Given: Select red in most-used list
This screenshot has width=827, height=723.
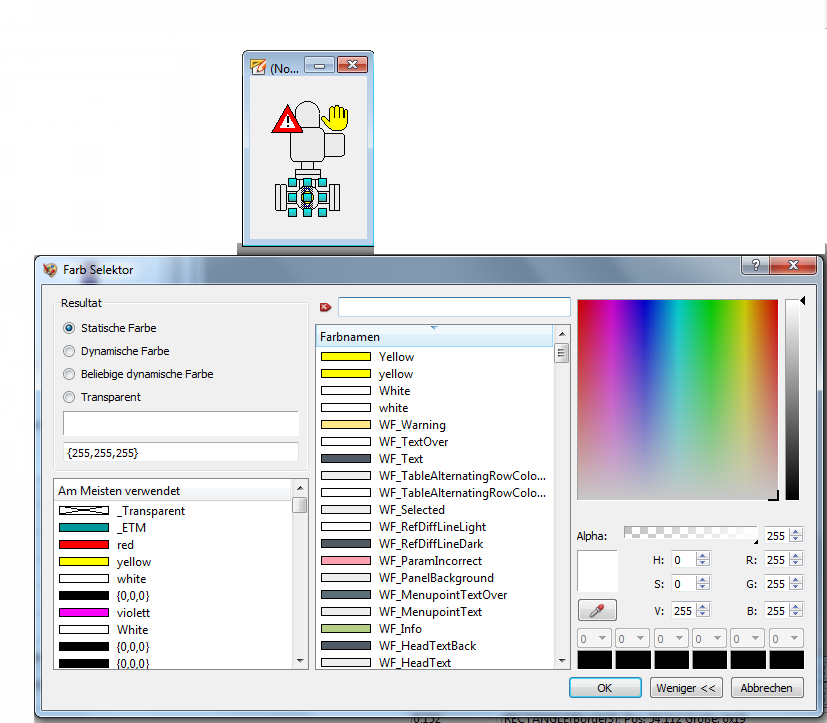Looking at the screenshot, I should click(173, 545).
